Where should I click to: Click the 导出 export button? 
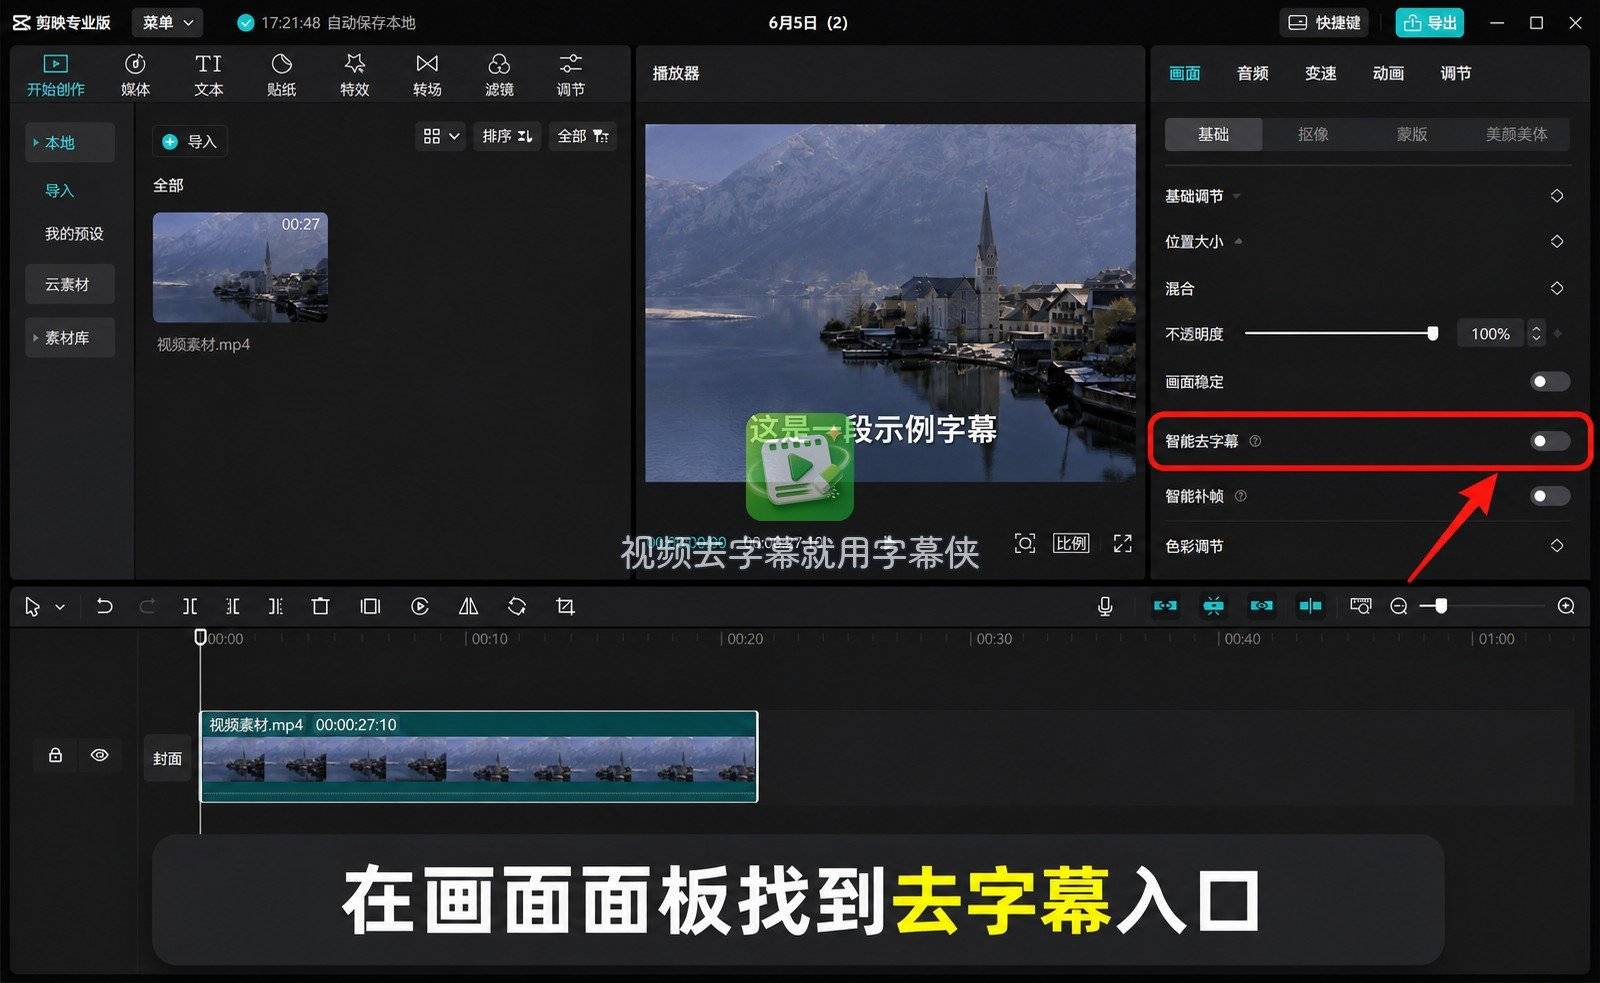coord(1429,22)
